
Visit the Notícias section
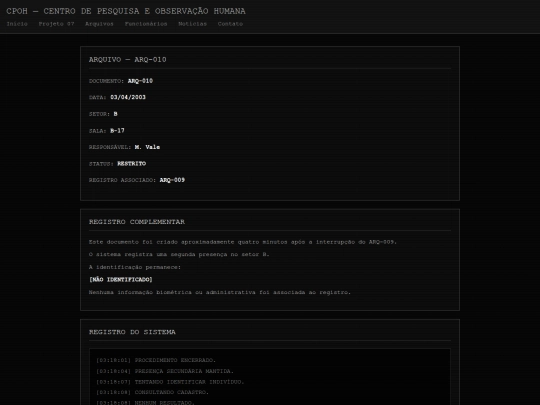[x=193, y=24]
